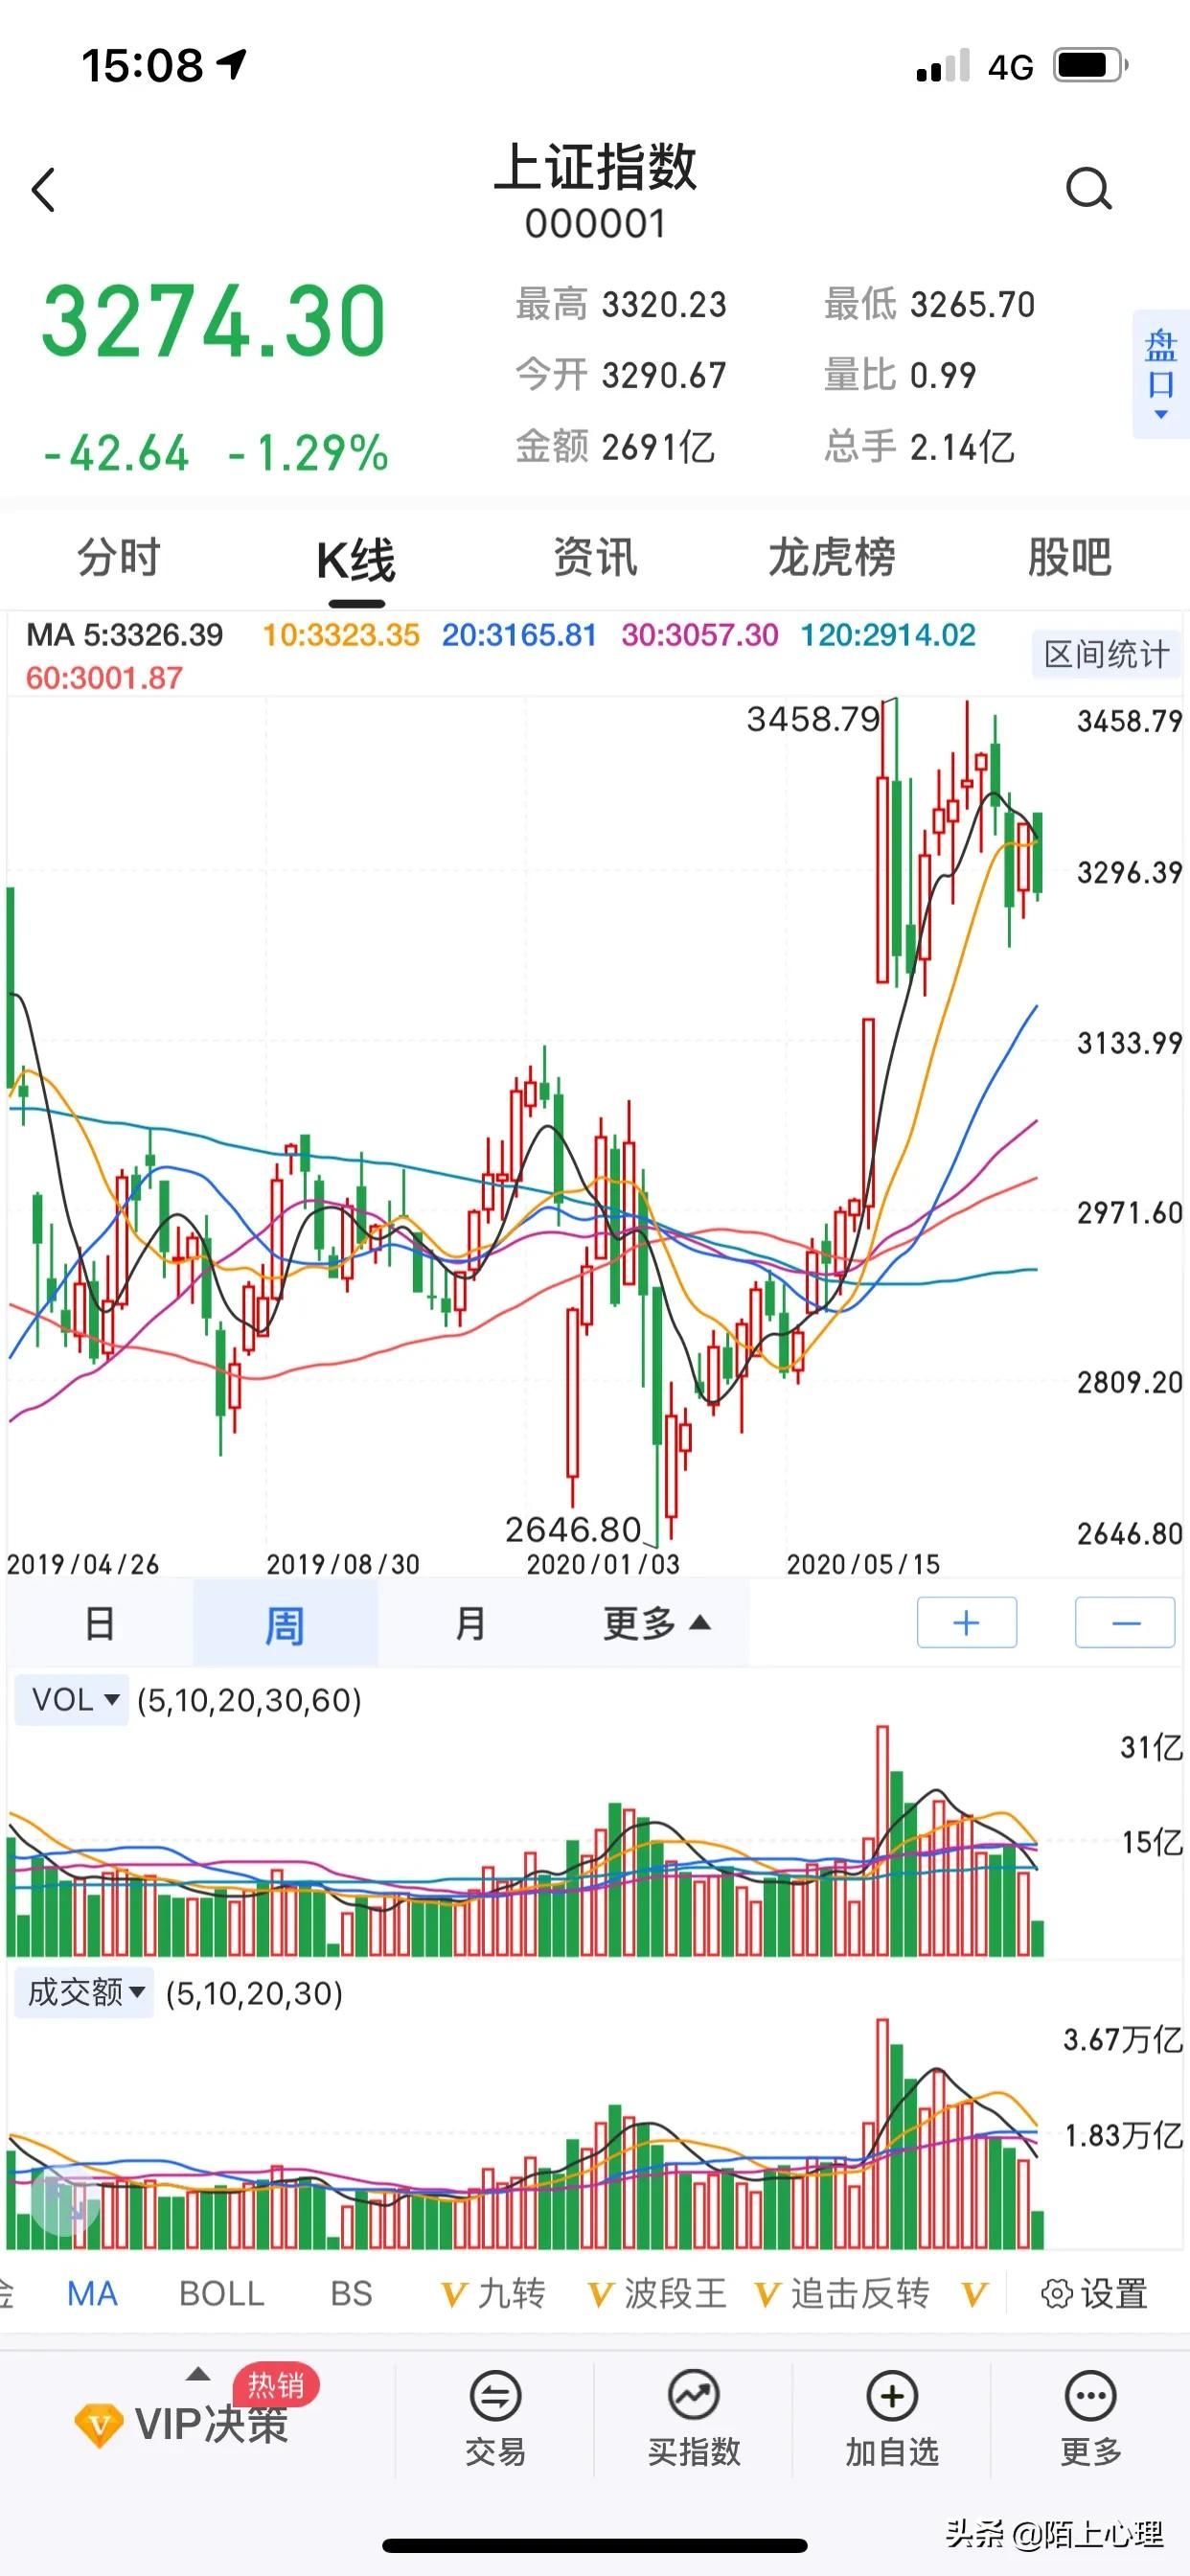The width and height of the screenshot is (1190, 2576).
Task: Tap 加自选 add to watchlist icon
Action: click(x=891, y=2398)
